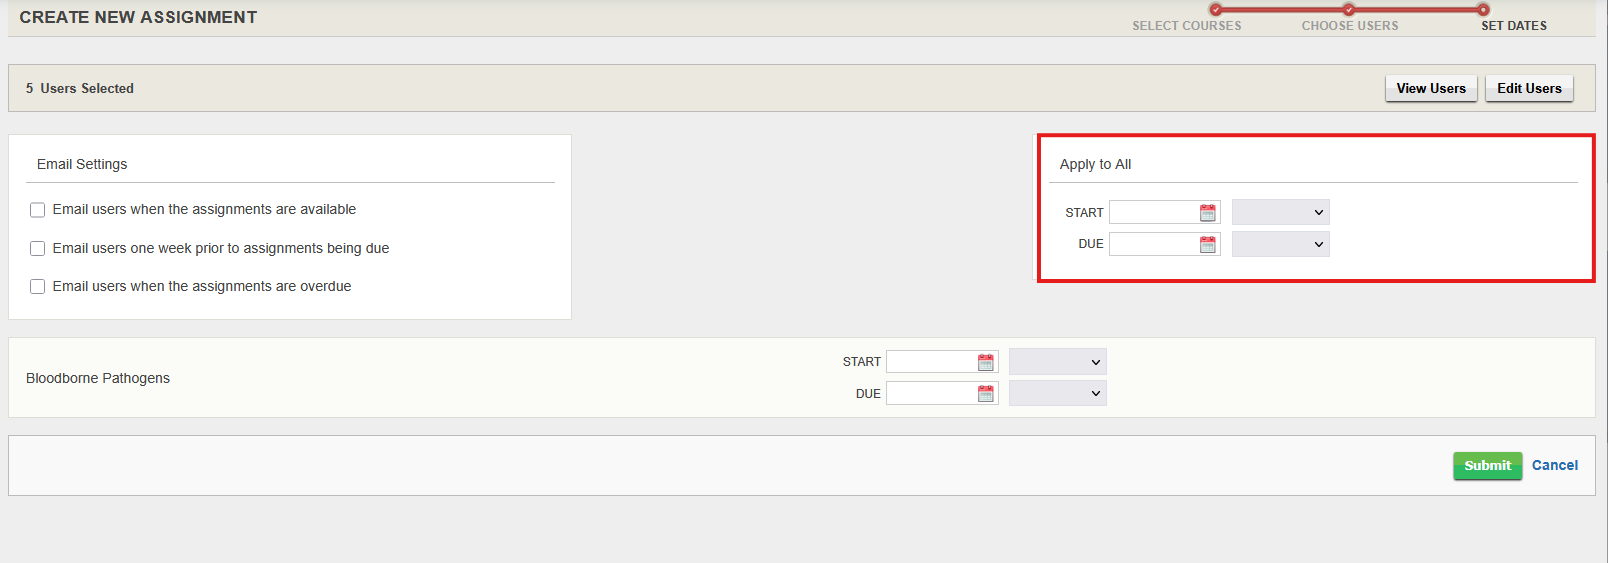Open Bloodborne Pathogens DUE time dropdown
The width and height of the screenshot is (1608, 563).
[x=1057, y=394]
